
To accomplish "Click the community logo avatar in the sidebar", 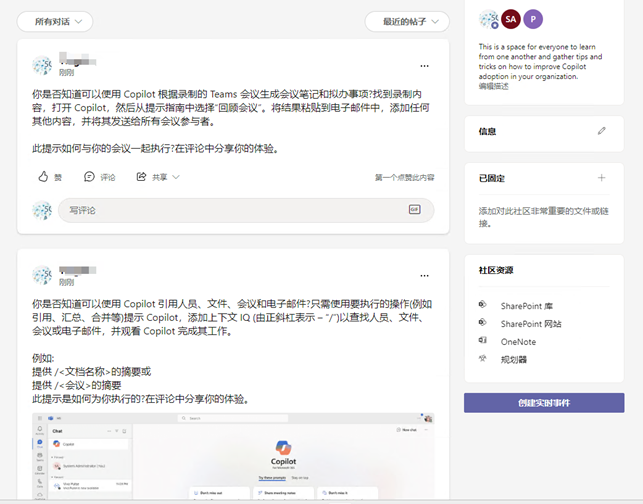I will [489, 19].
